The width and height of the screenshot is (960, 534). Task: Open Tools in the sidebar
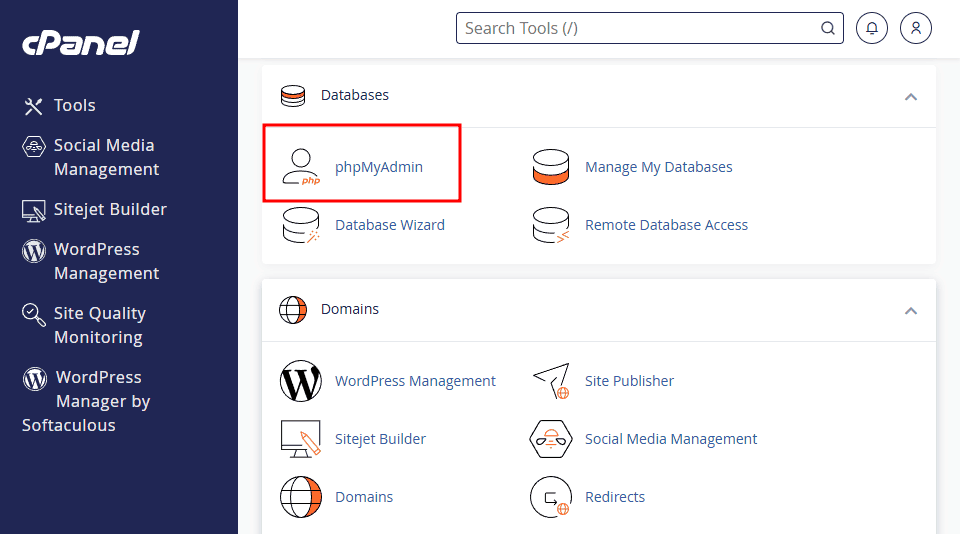pos(75,105)
